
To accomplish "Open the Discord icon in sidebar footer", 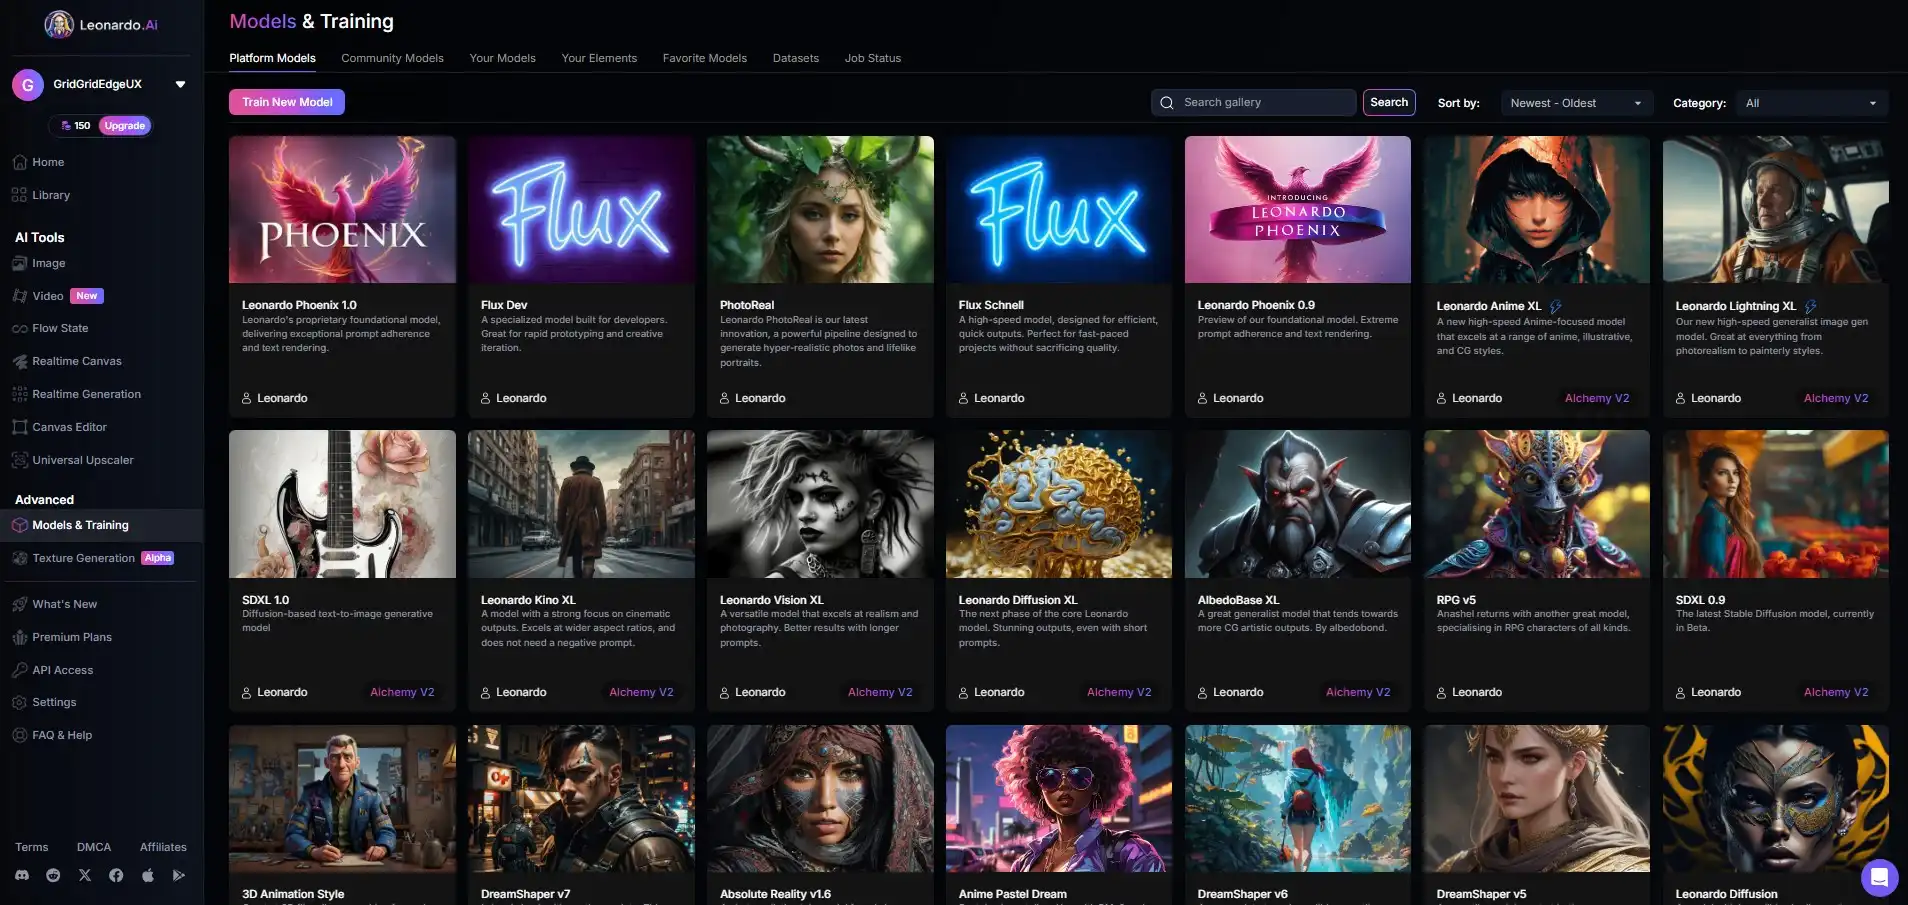I will coord(22,875).
